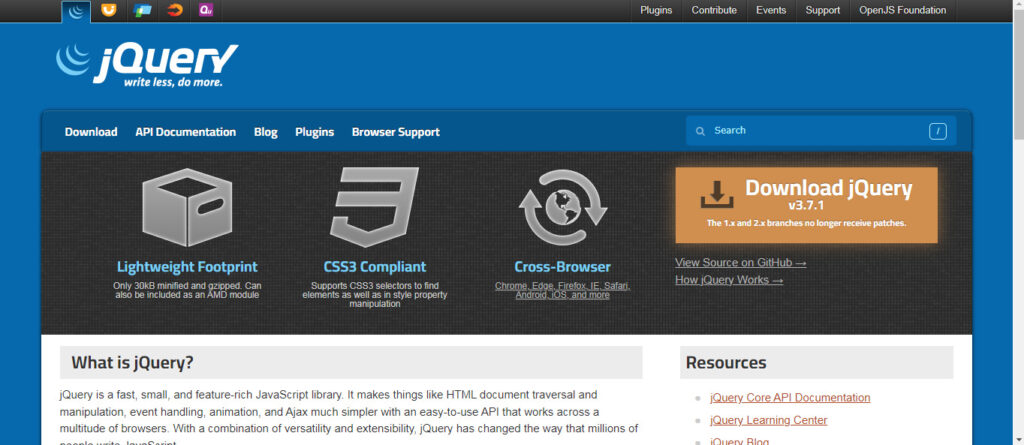Open the Browser Support nav item
The height and width of the screenshot is (445, 1024).
[x=396, y=132]
